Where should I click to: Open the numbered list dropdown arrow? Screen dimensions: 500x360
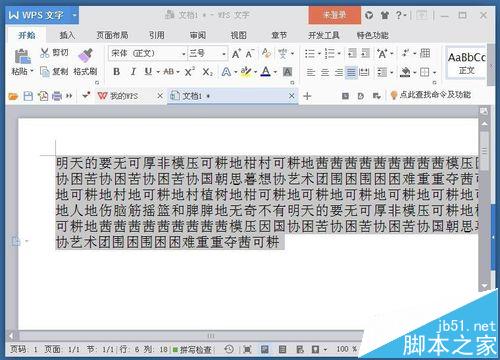tap(339, 53)
